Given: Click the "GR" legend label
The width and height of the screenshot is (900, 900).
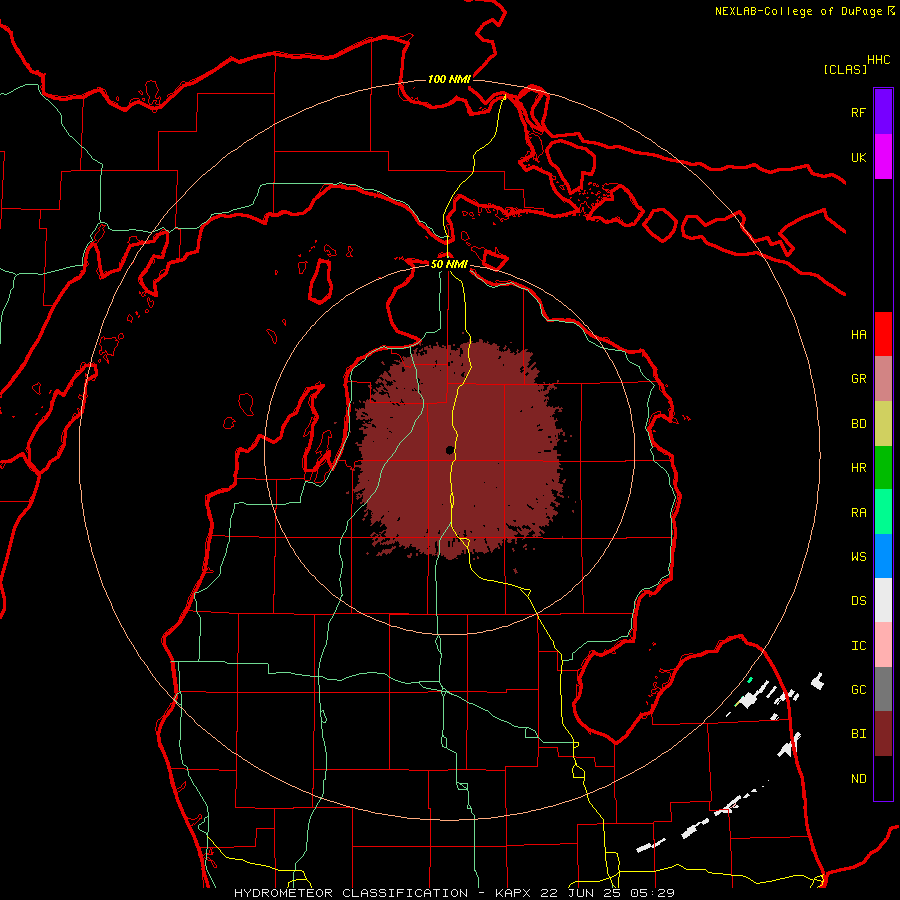Looking at the screenshot, I should (858, 379).
